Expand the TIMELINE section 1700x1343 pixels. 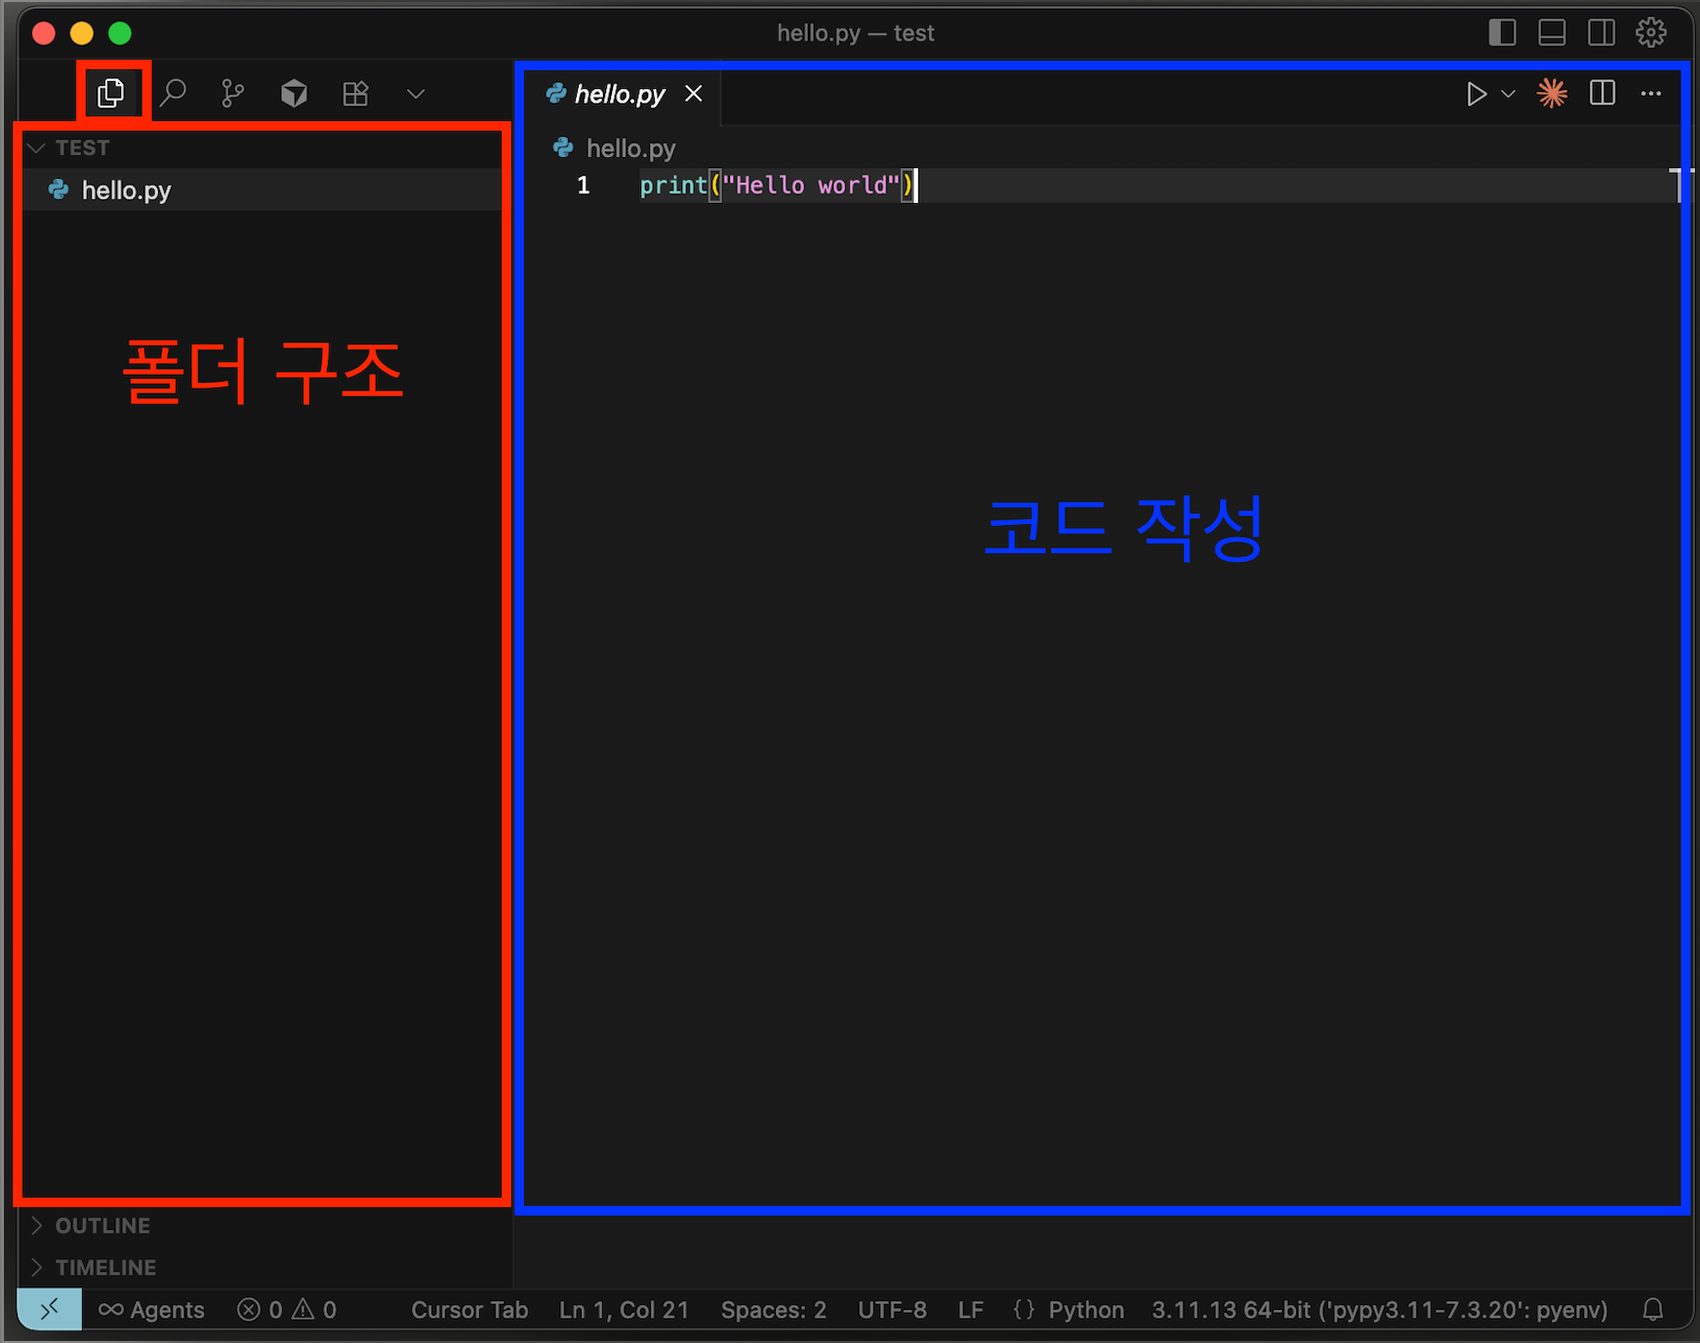click(x=105, y=1267)
